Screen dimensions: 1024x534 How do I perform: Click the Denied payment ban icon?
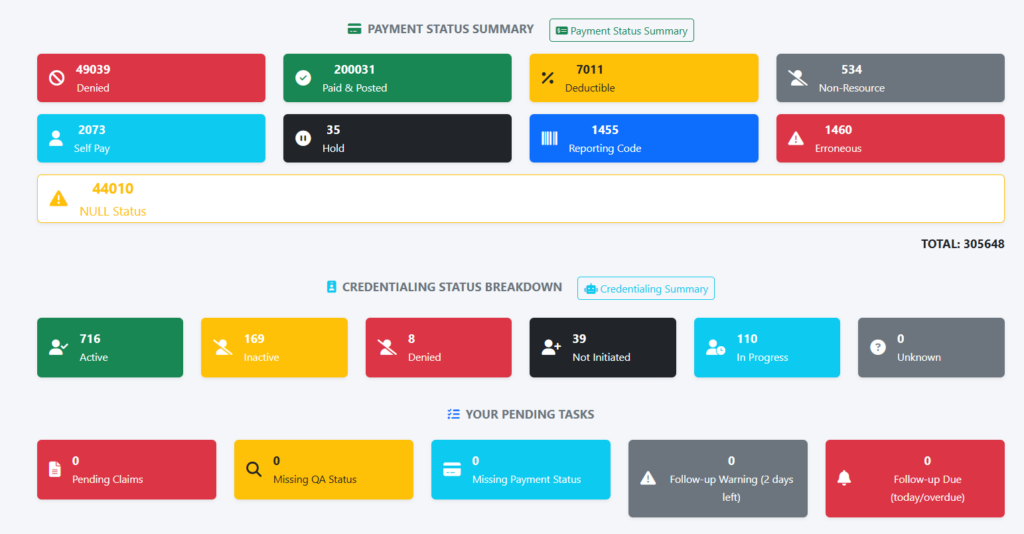click(57, 79)
